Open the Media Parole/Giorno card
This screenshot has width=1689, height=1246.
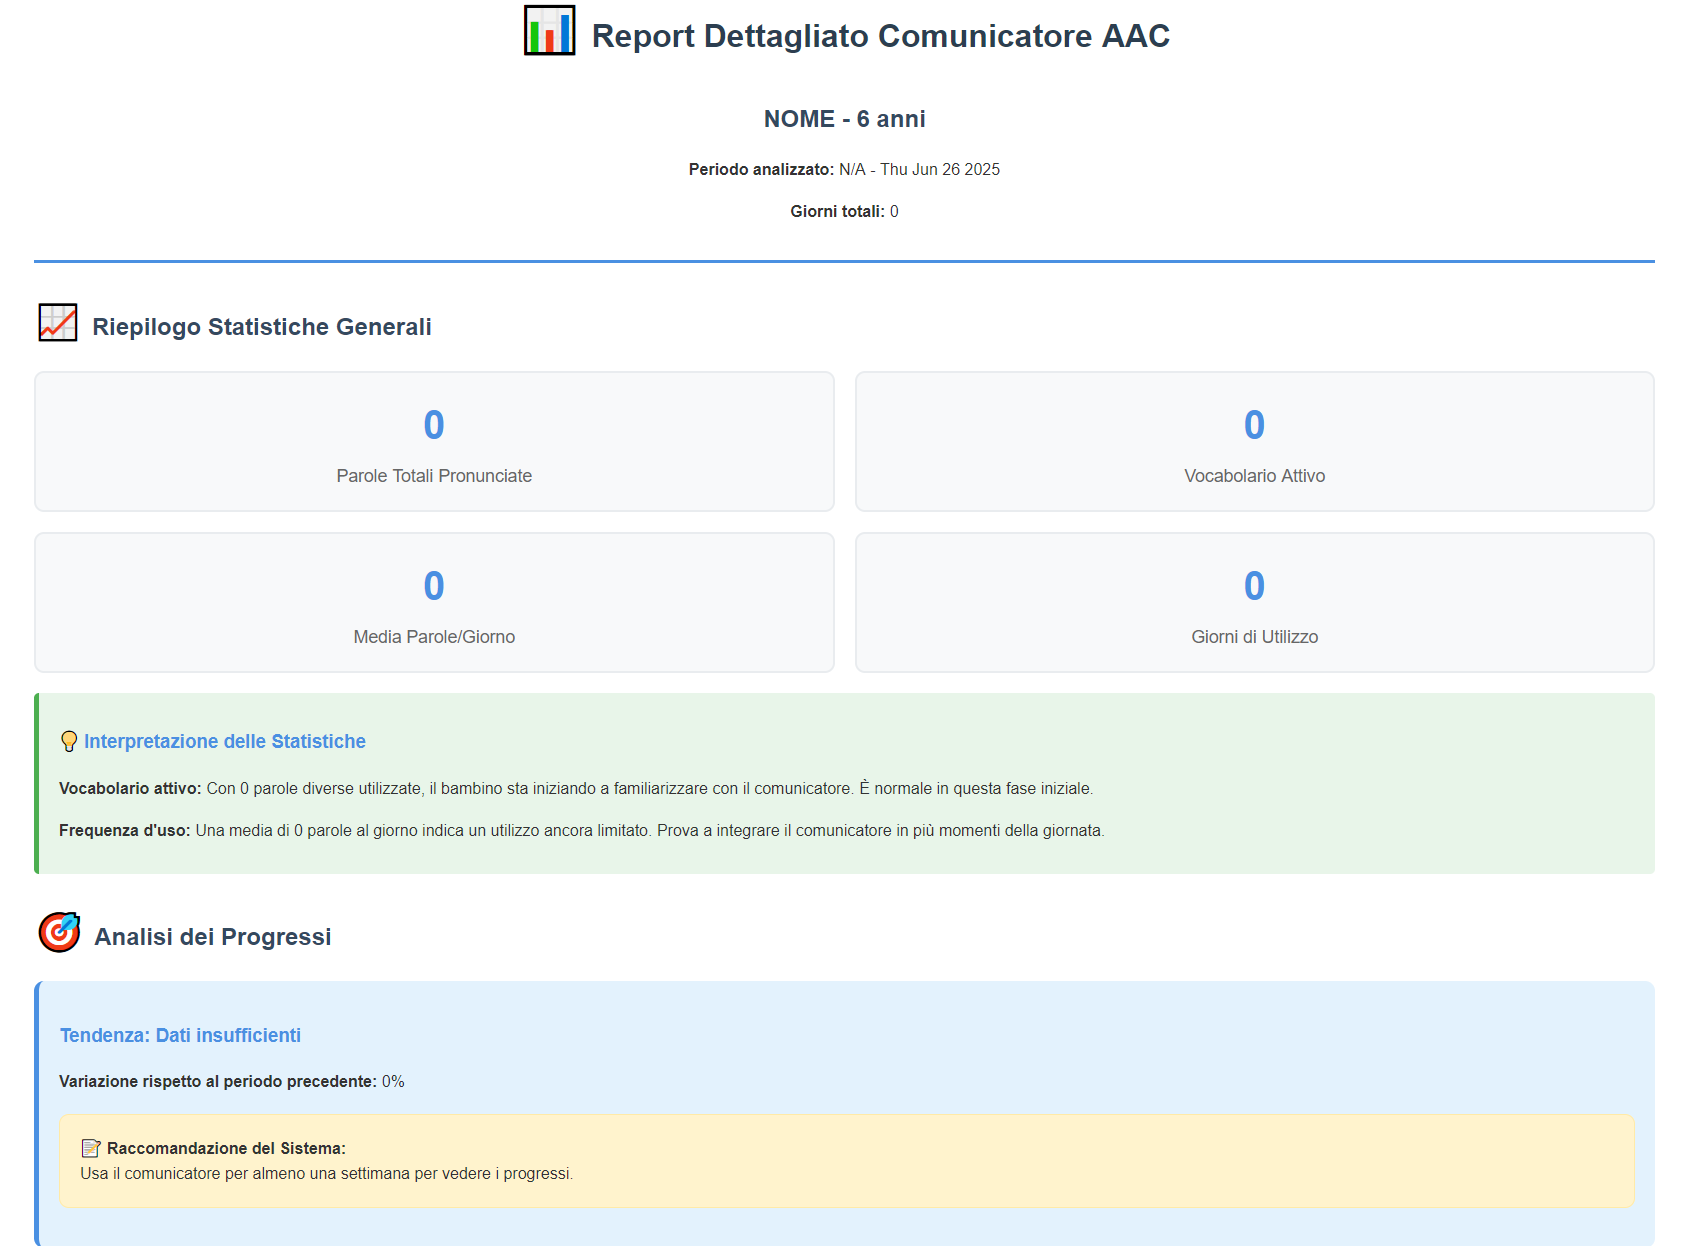[434, 602]
